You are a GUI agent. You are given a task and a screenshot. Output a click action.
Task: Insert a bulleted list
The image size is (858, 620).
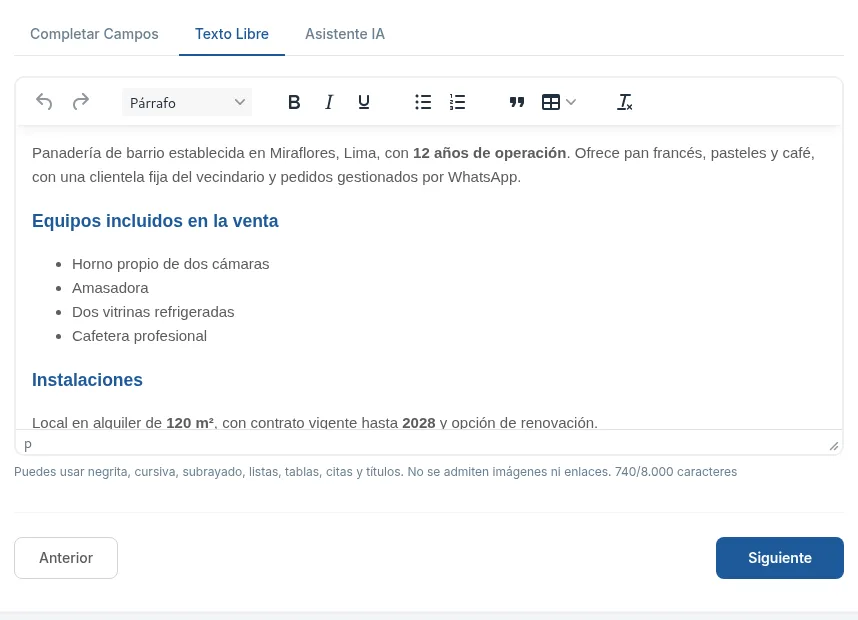[423, 102]
